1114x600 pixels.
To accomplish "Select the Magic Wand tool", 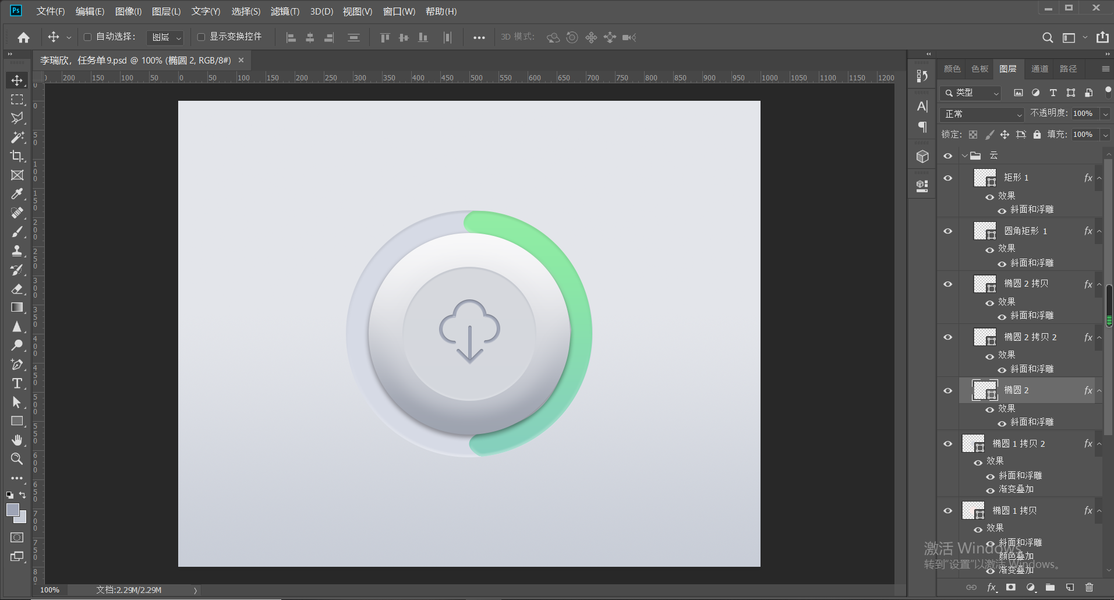I will [x=17, y=137].
